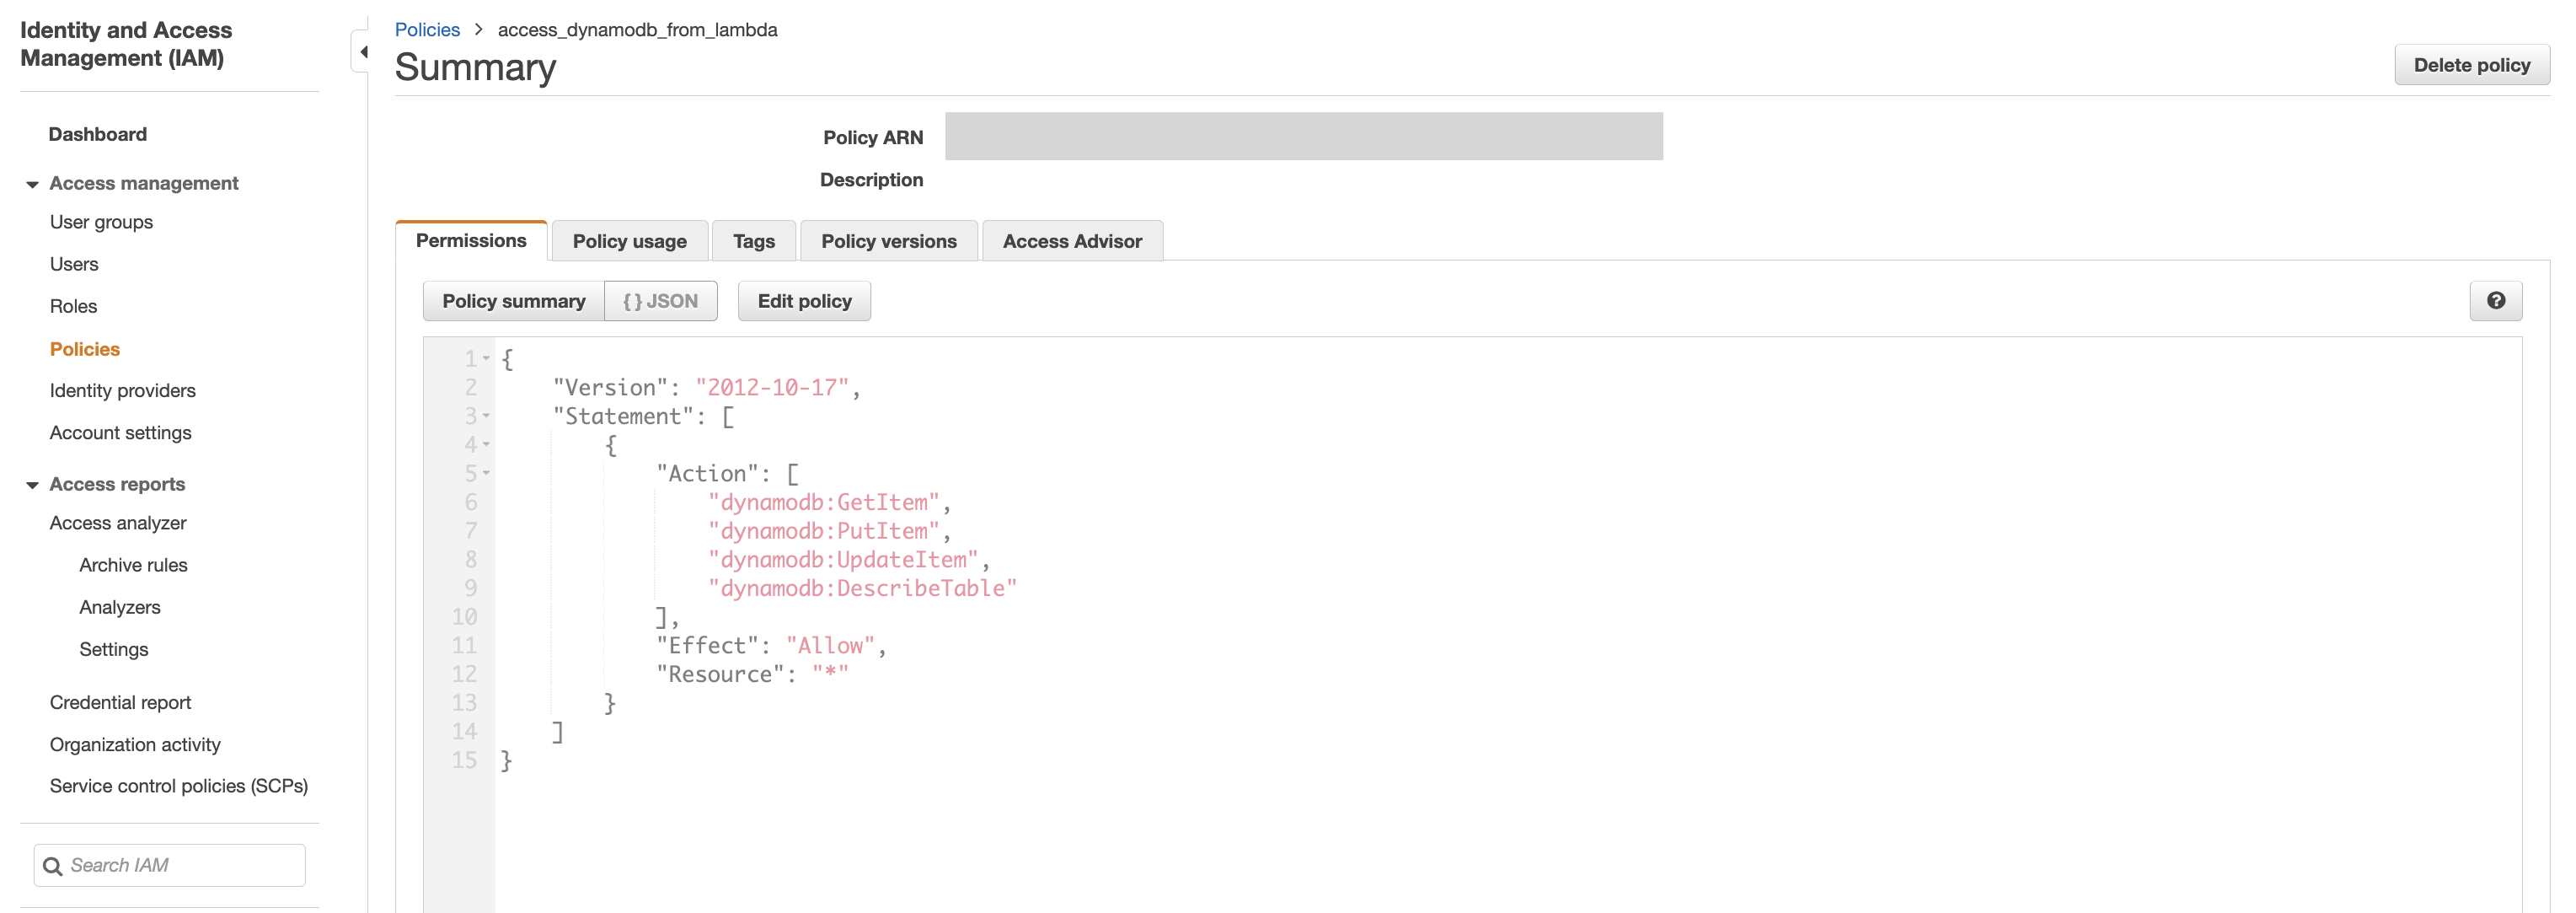Open Settings under Access analyzer

coord(114,649)
